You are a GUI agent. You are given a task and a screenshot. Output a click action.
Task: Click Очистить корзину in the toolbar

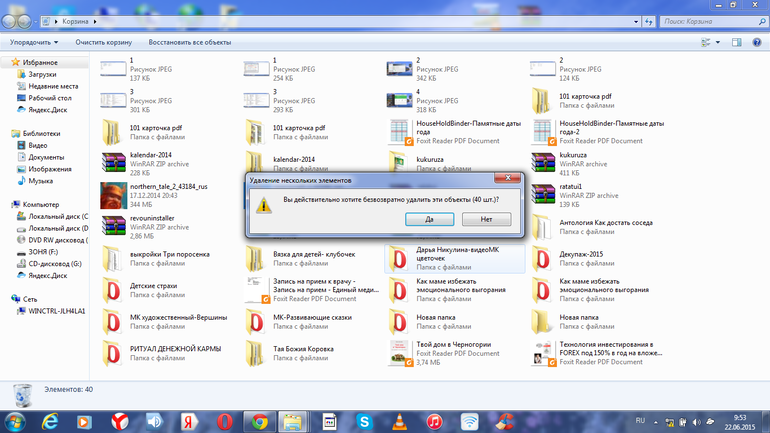[104, 43]
